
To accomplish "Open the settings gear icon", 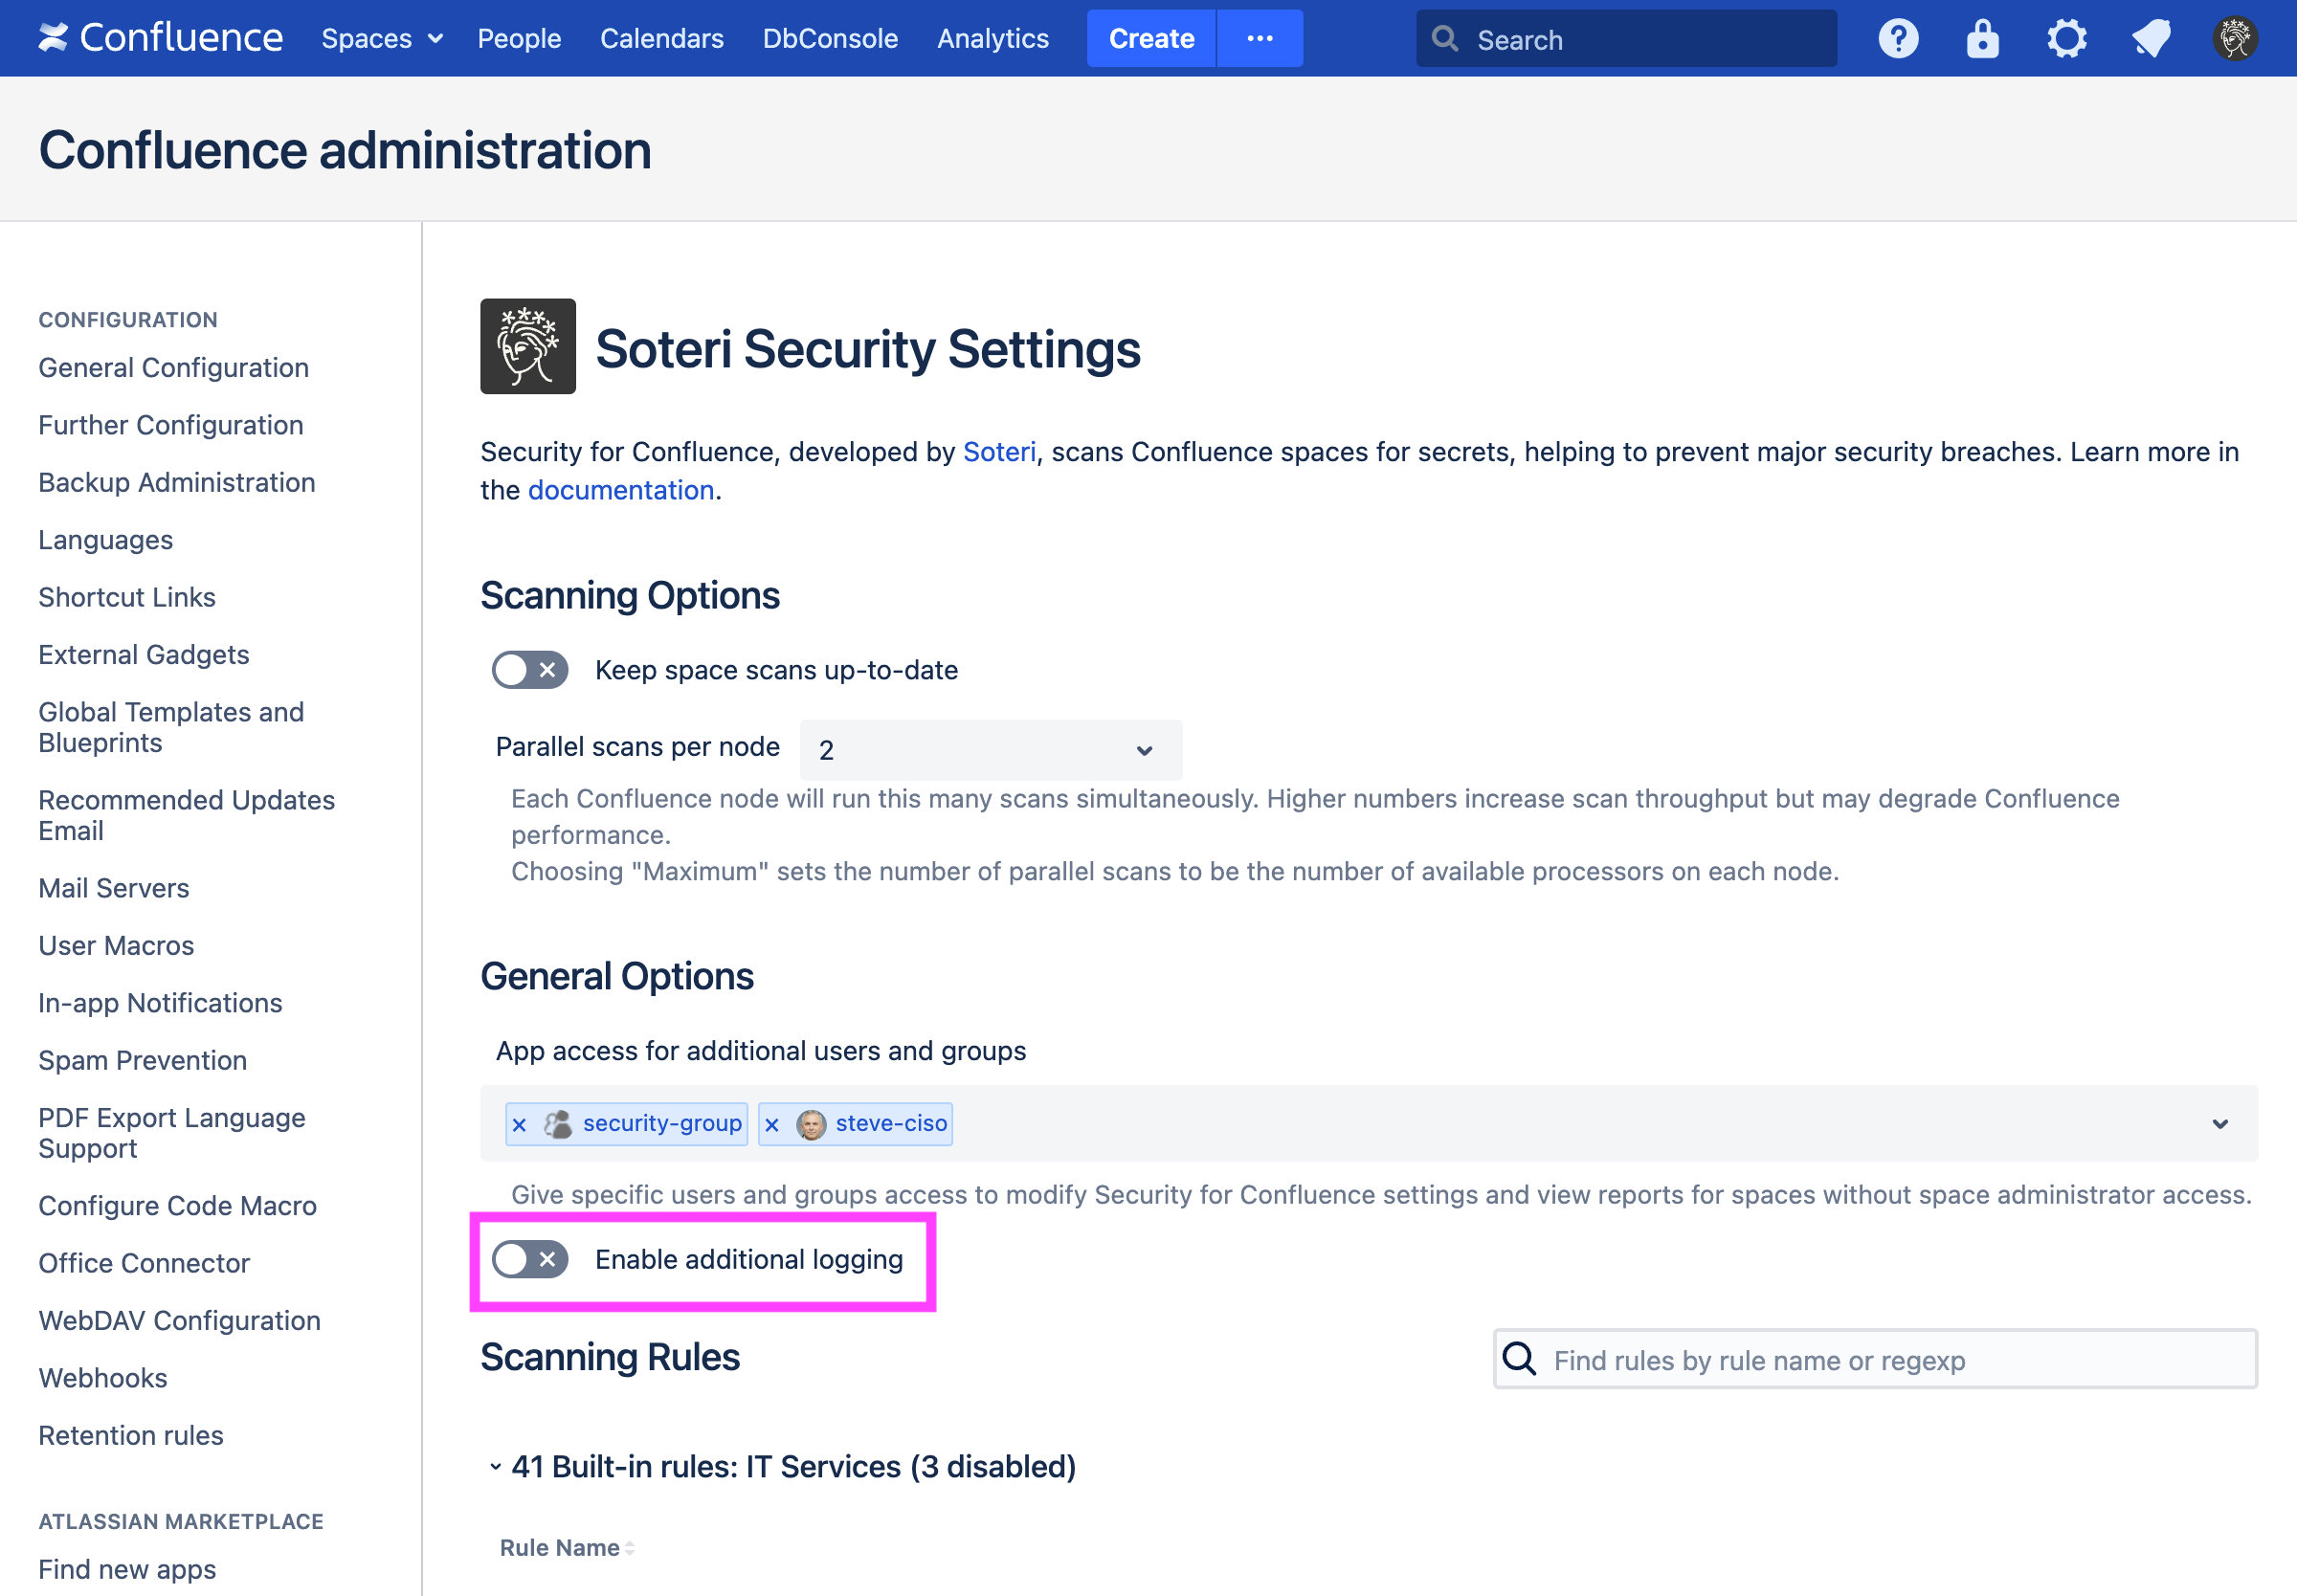I will tap(2066, 39).
